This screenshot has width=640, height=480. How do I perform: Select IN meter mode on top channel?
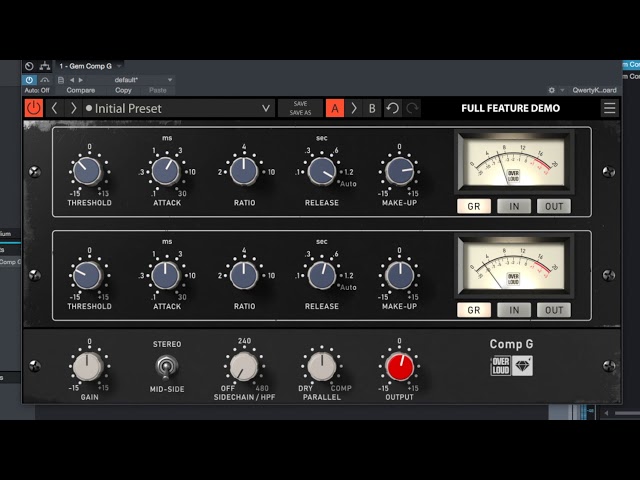pyautogui.click(x=514, y=207)
